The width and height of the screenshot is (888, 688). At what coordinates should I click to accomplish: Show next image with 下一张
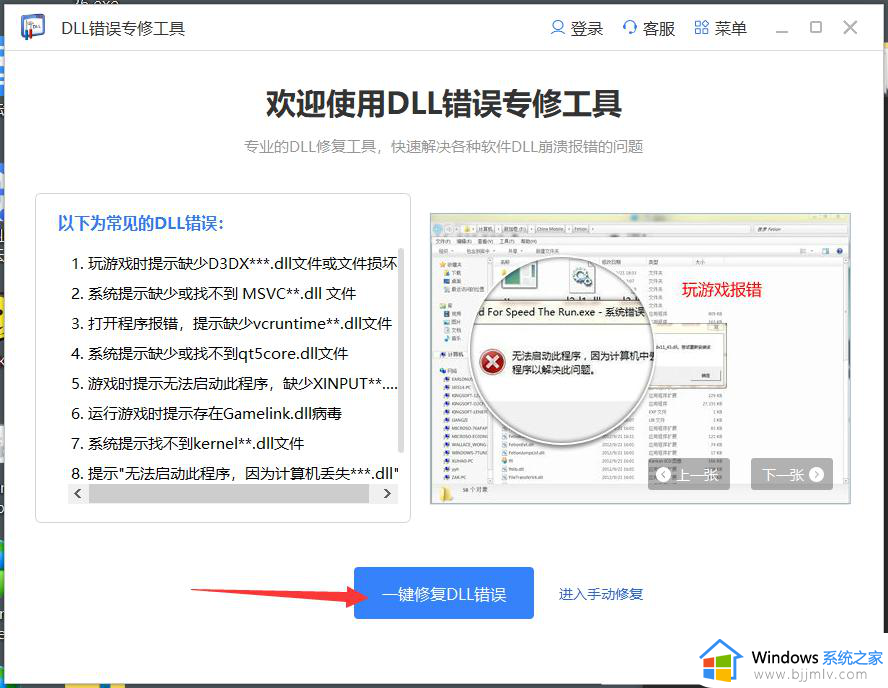792,474
